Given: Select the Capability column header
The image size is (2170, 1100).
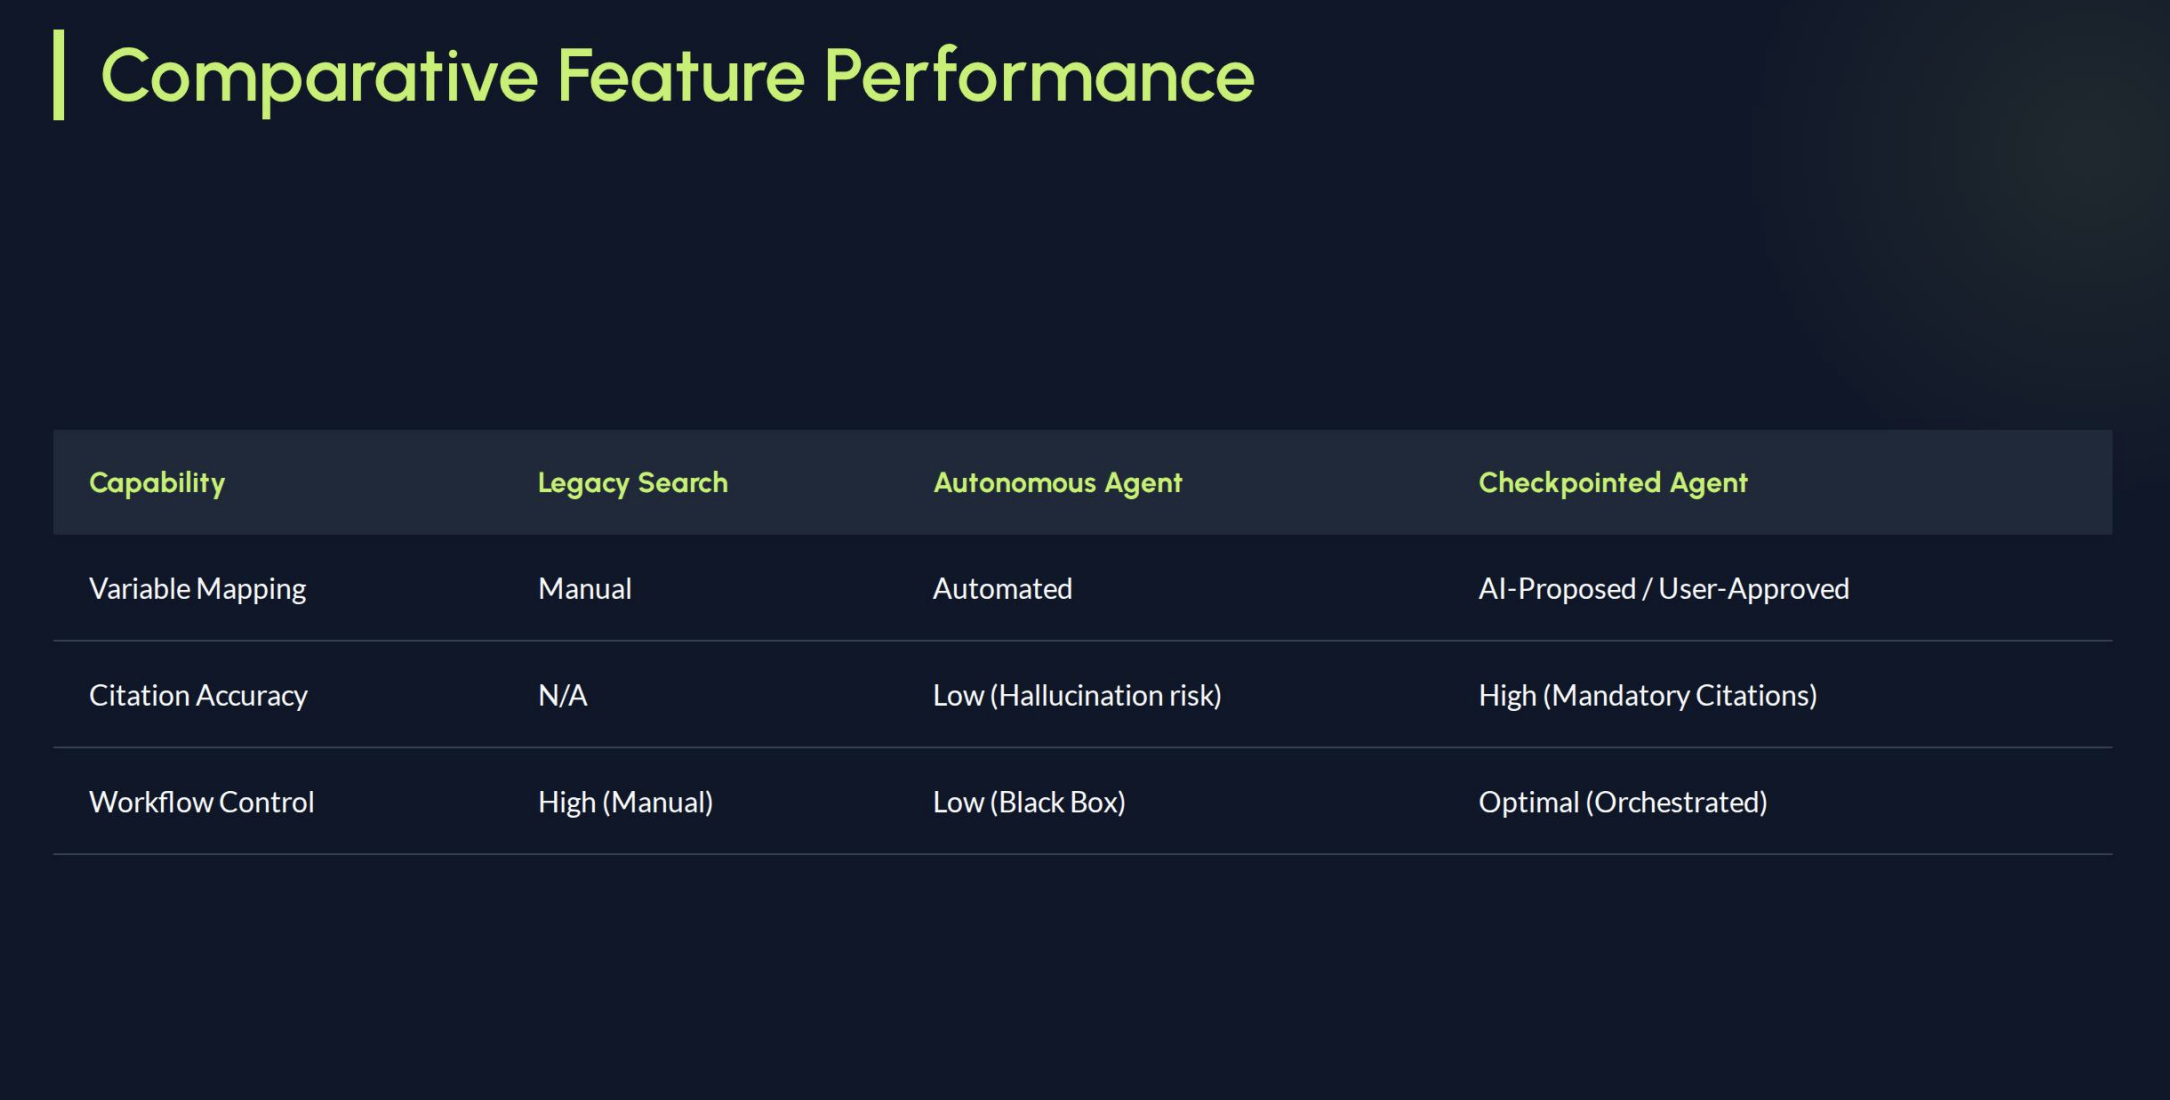Looking at the screenshot, I should [157, 483].
